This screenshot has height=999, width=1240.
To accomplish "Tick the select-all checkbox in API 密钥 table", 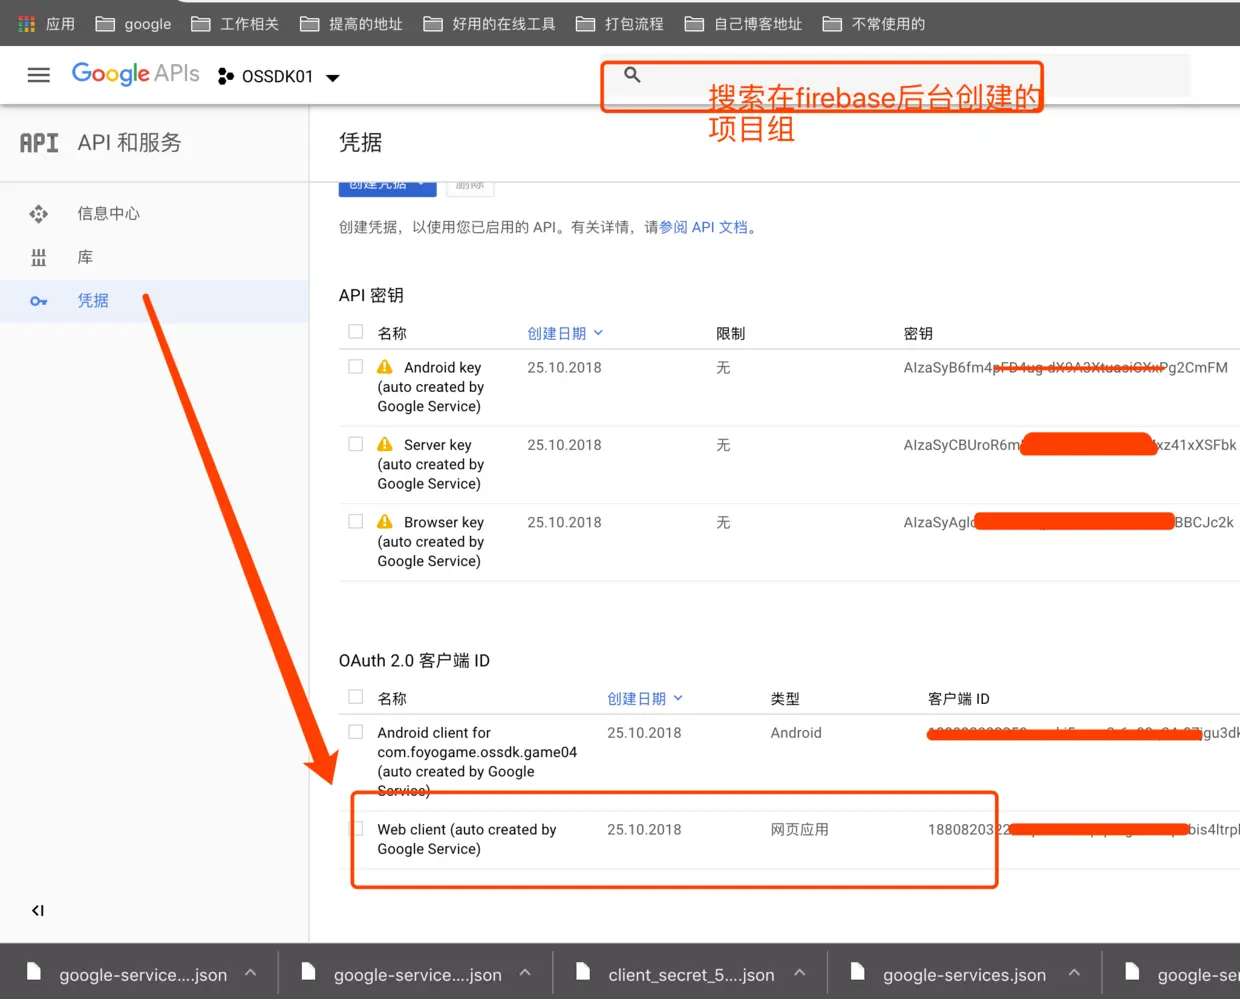I will (355, 332).
